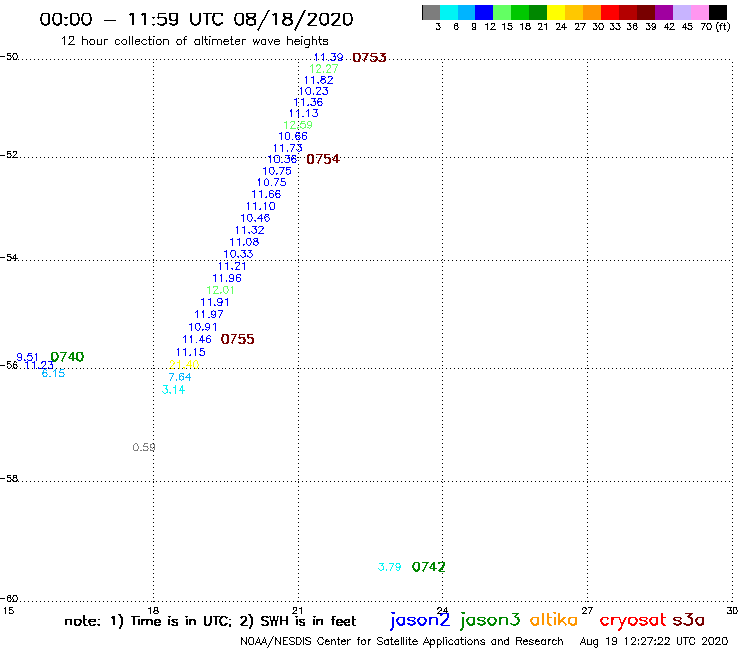Click the s3a satellite legend label

click(x=689, y=620)
